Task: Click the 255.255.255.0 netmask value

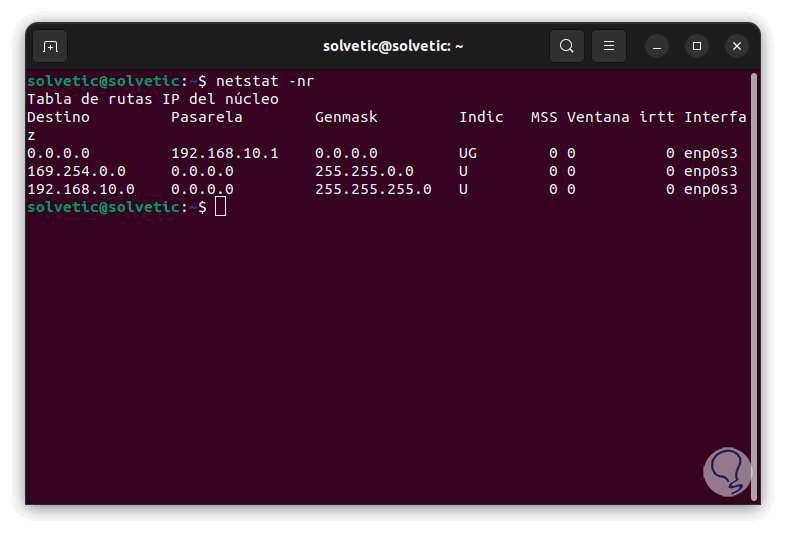Action: (373, 189)
